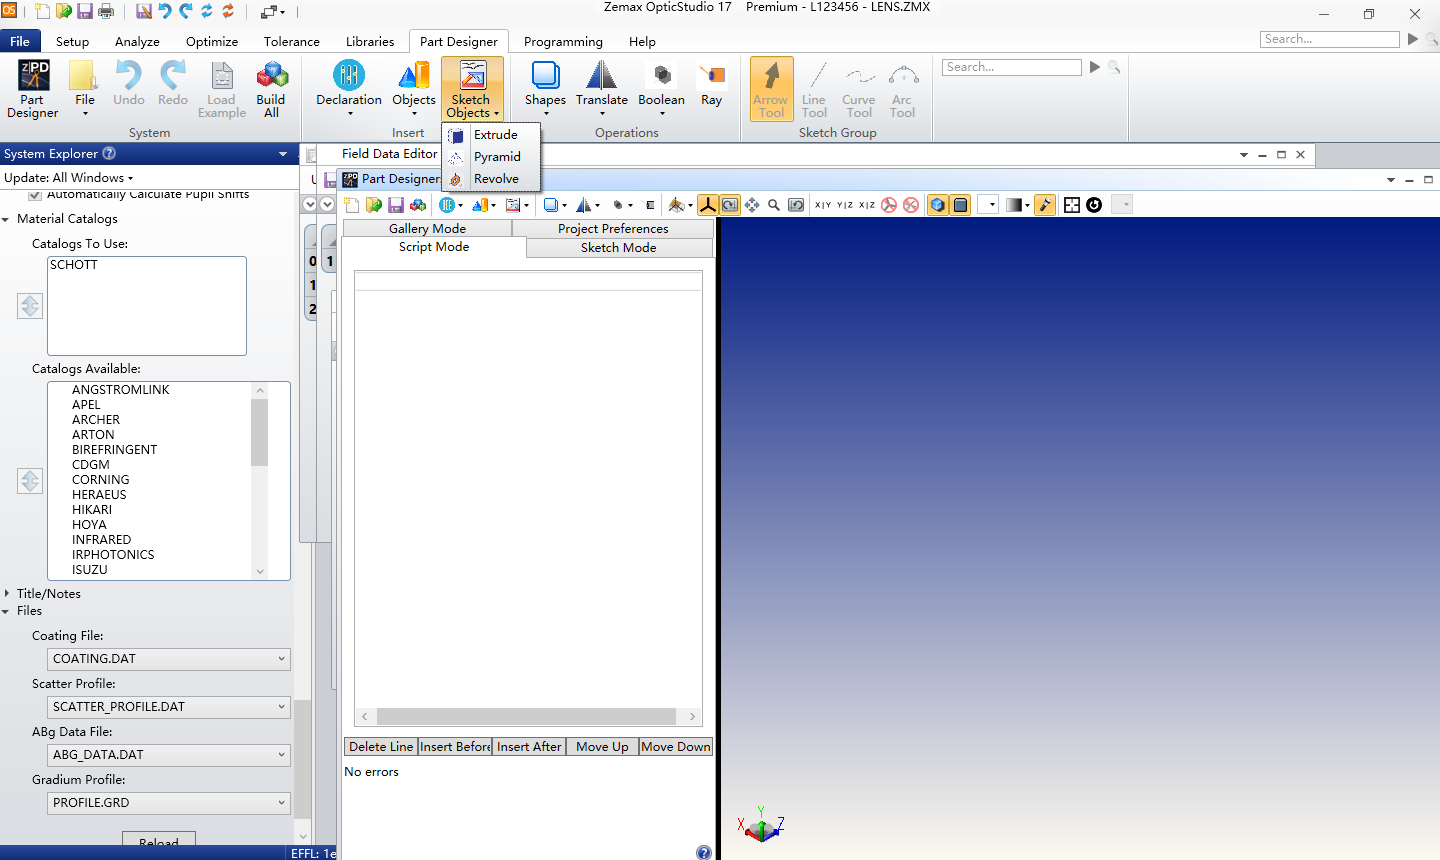Switch to Sketch Mode tab
1440x860 pixels.
[619, 248]
